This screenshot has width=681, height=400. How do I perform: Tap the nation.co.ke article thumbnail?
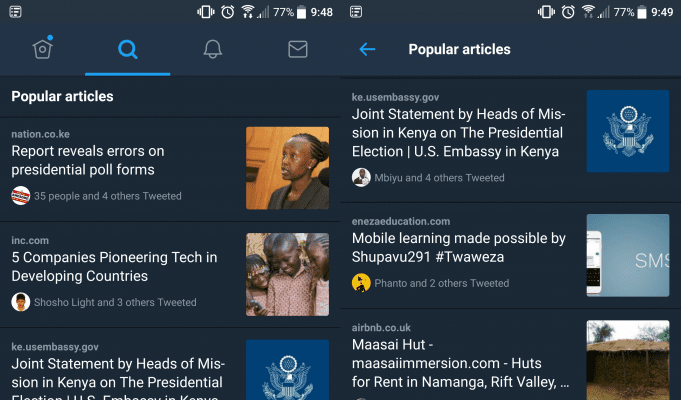click(x=287, y=168)
